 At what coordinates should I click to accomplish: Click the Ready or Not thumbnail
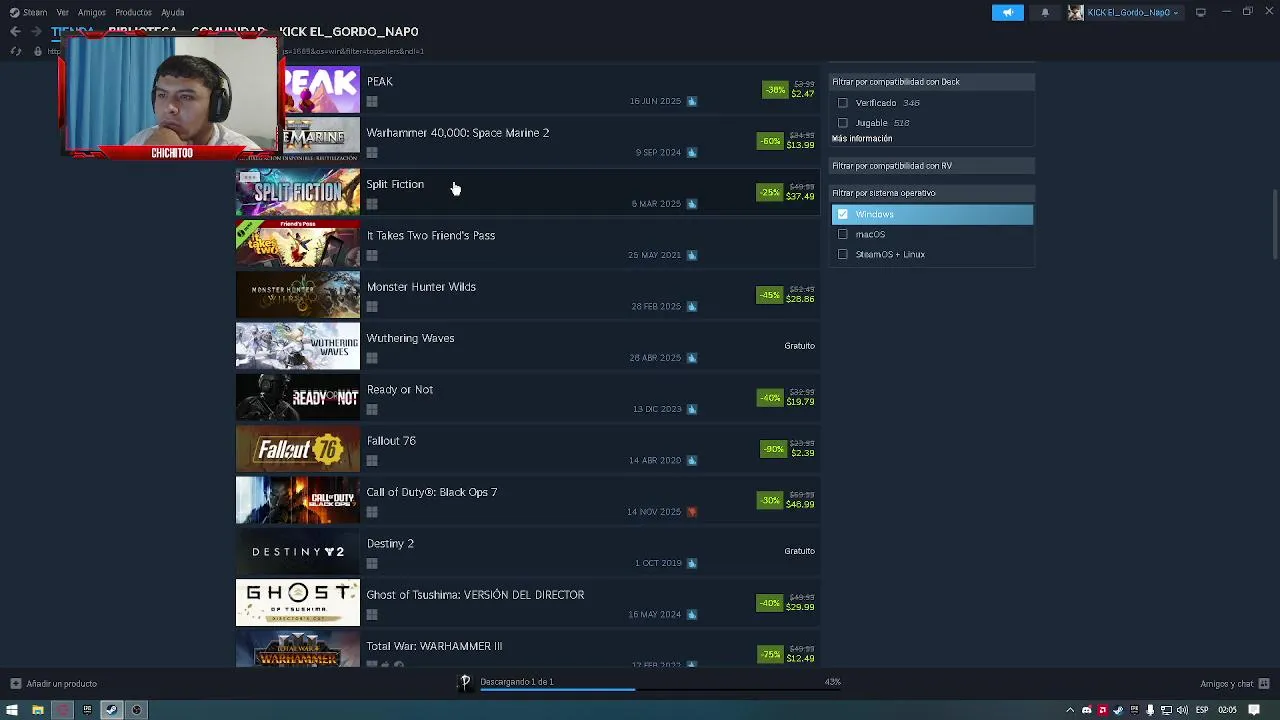(298, 398)
